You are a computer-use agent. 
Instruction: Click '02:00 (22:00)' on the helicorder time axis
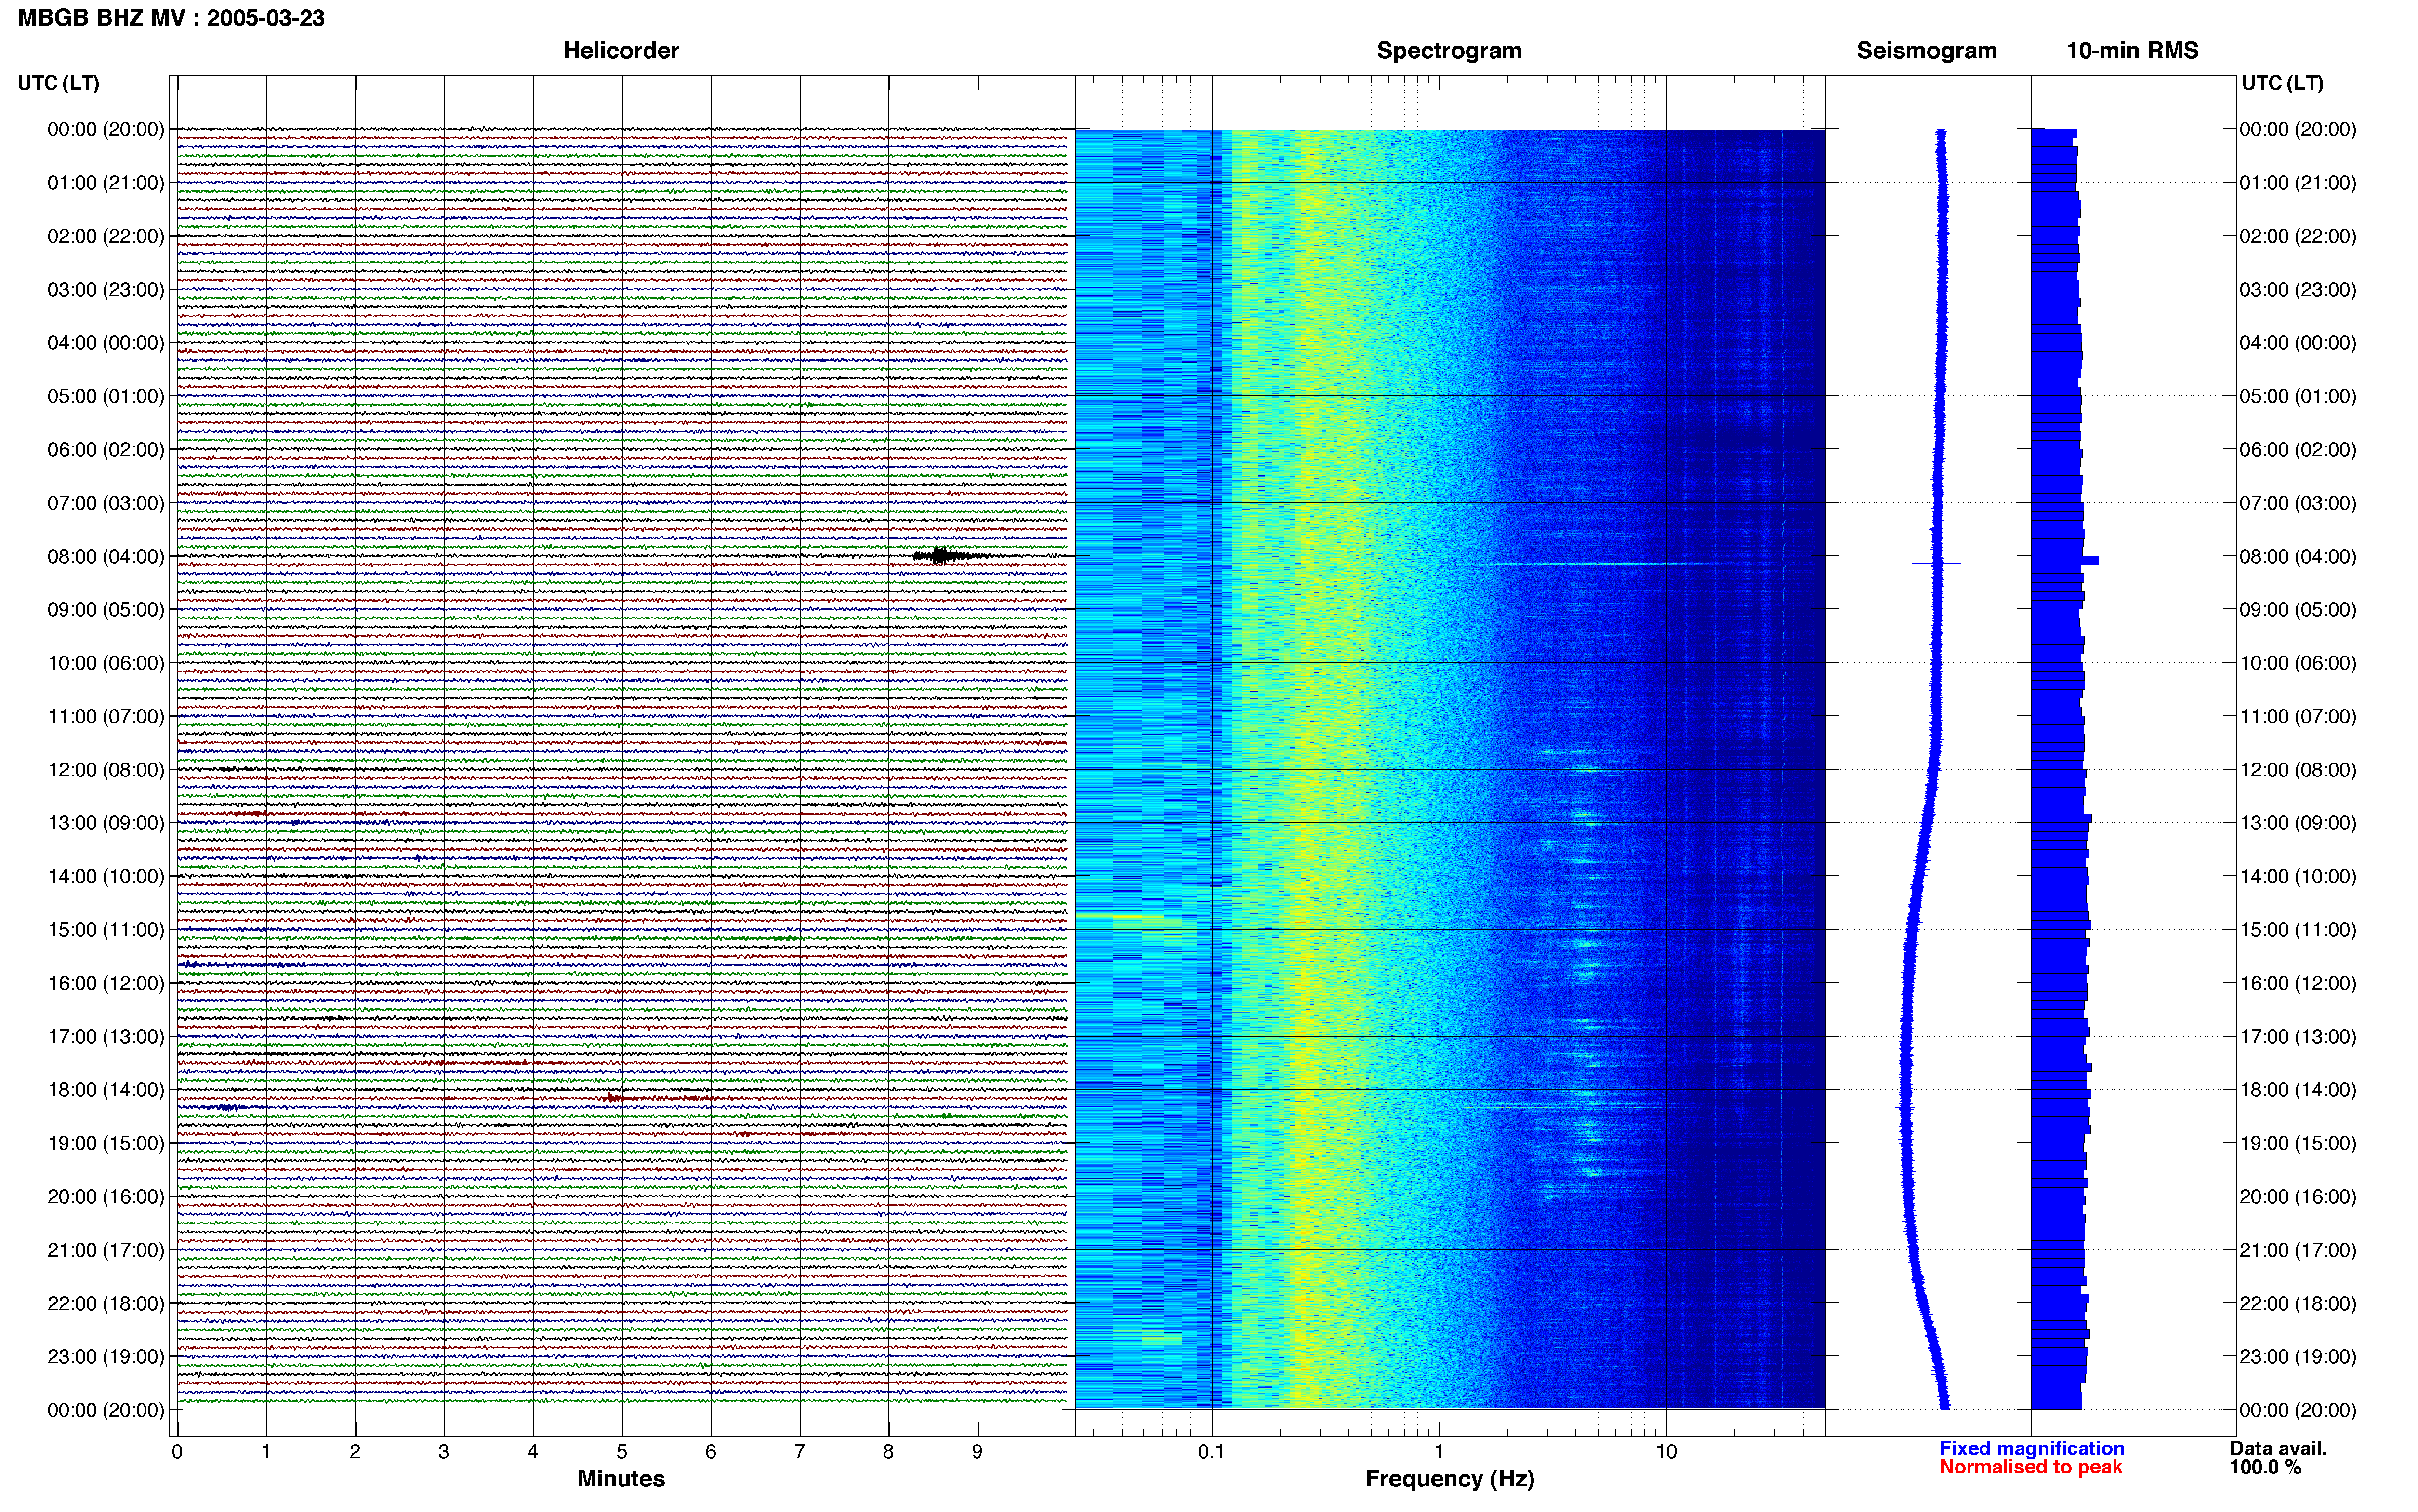pyautogui.click(x=106, y=236)
